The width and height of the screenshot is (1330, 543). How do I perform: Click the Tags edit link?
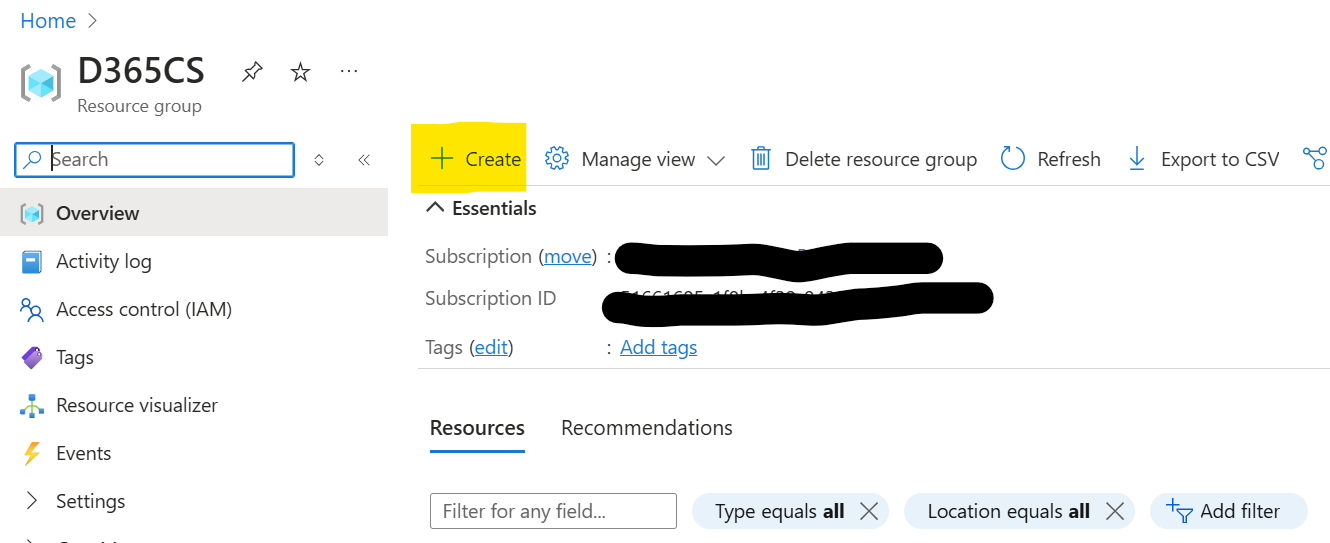coord(491,348)
